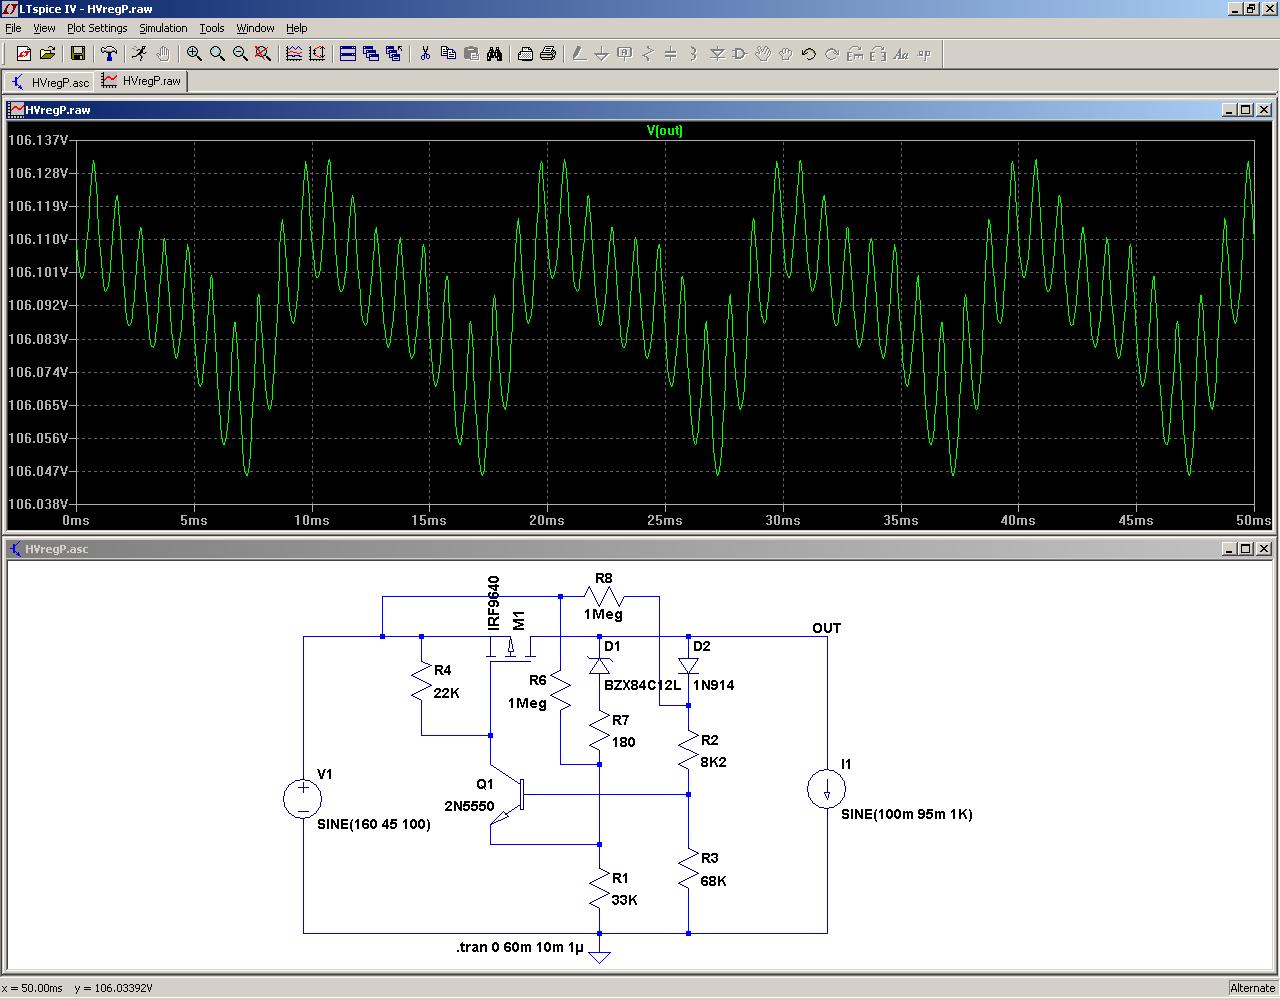Select the Move open-hand tool

(763, 54)
